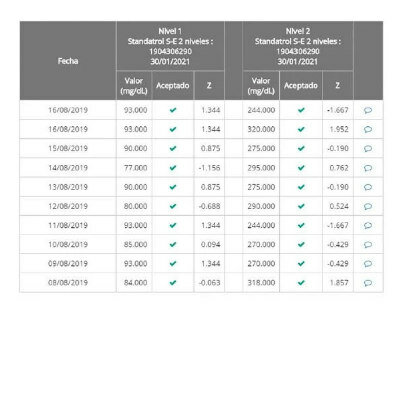Click comment icon for 10/08/2019 row
This screenshot has width=400, height=400.
368,244
